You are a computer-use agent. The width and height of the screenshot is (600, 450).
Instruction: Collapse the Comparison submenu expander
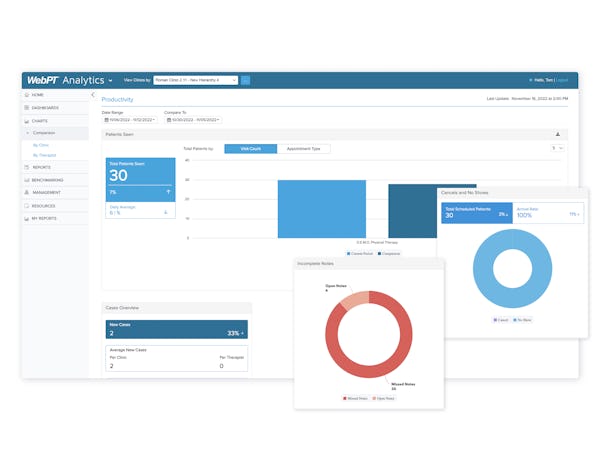28,133
